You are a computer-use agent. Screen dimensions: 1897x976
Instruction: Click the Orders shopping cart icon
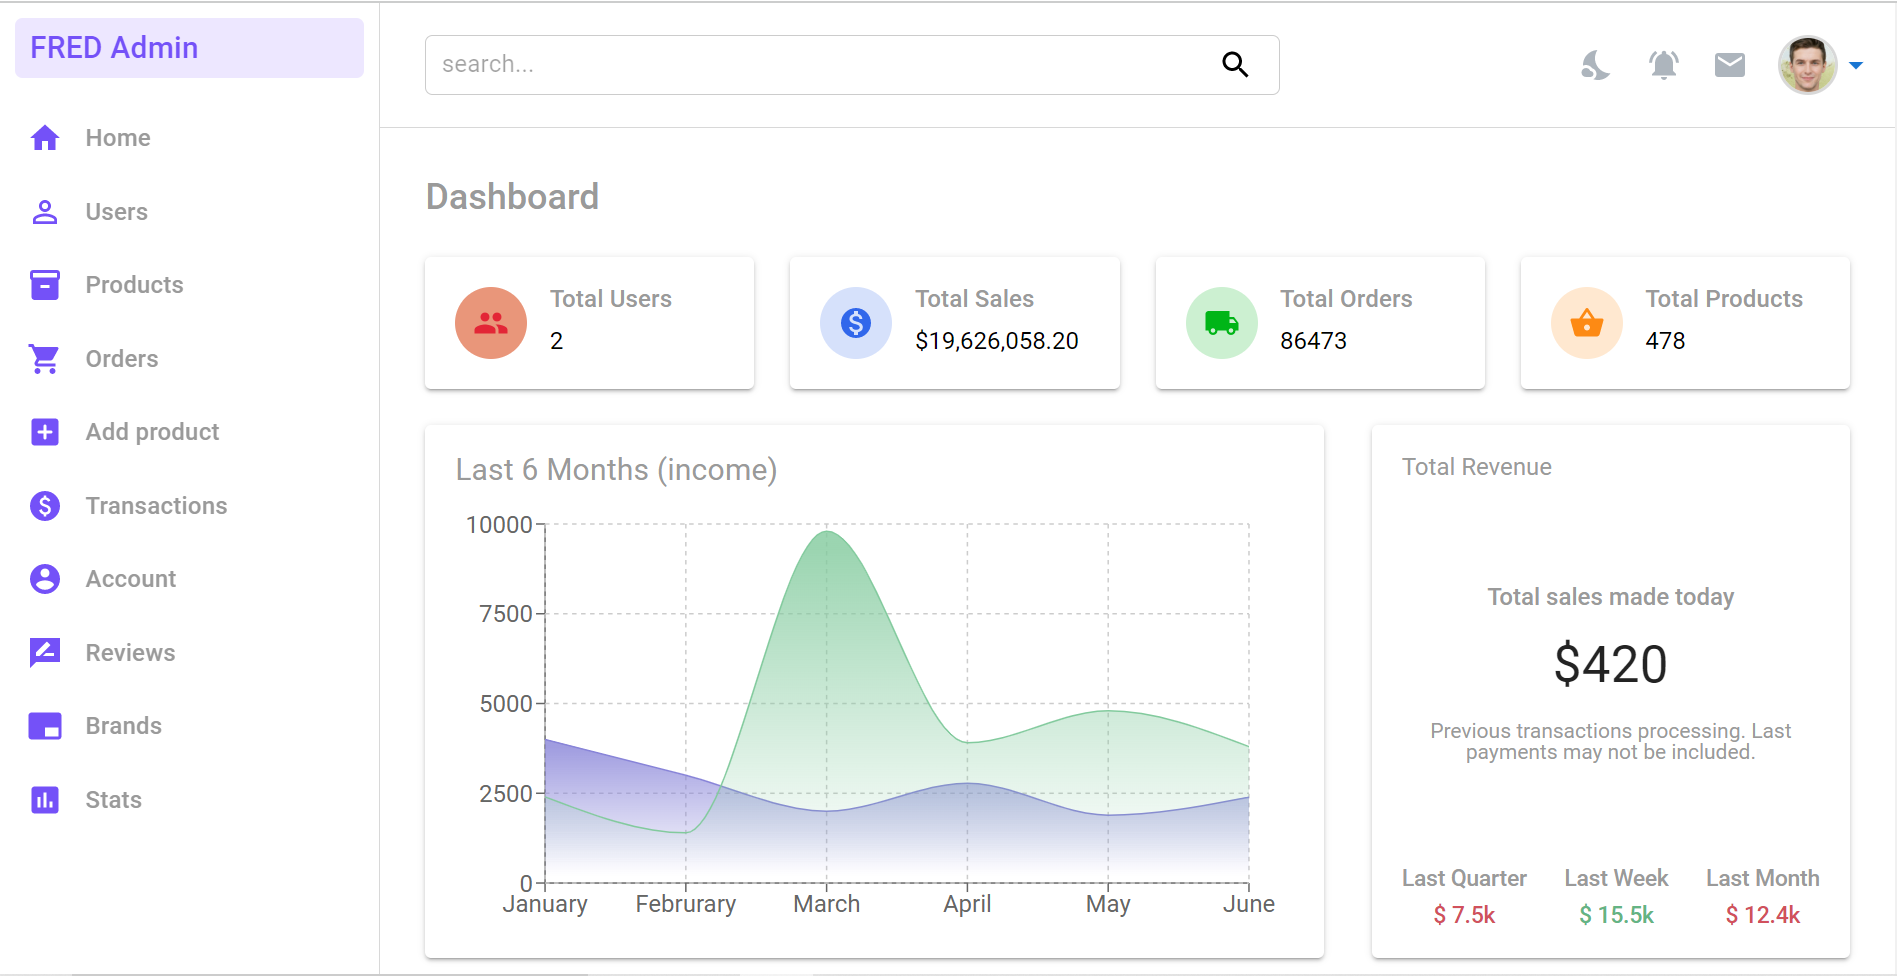(45, 359)
